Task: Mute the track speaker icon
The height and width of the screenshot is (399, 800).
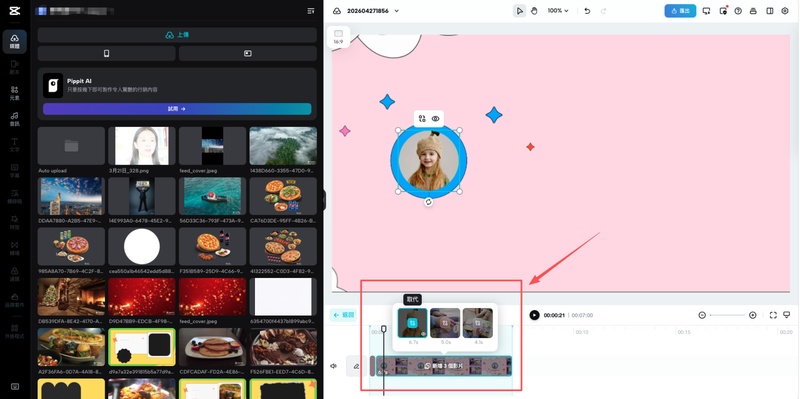Action: tap(334, 366)
